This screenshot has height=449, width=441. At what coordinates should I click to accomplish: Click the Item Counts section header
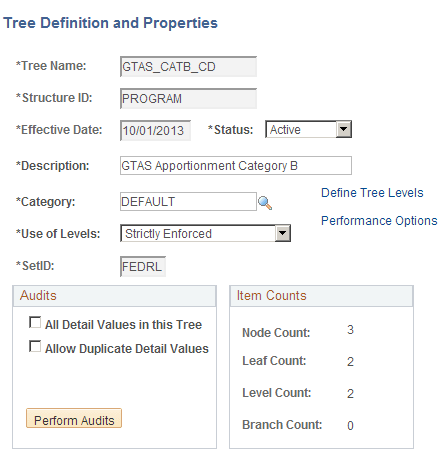pos(321,296)
